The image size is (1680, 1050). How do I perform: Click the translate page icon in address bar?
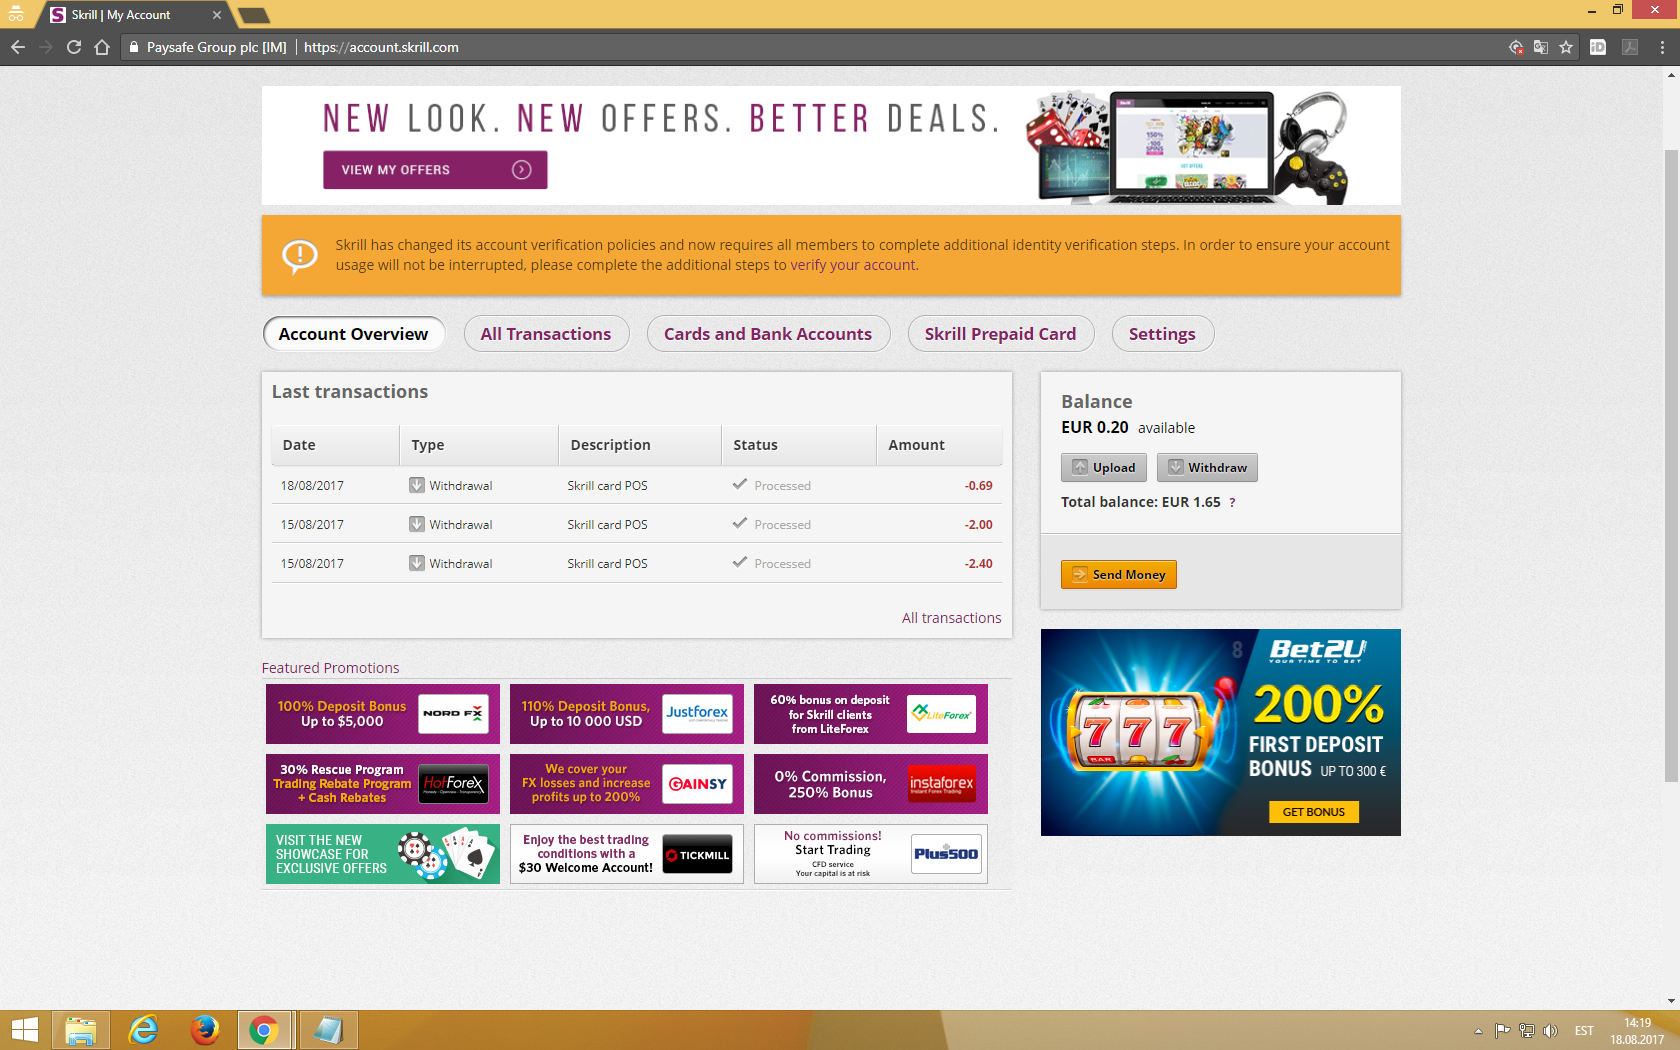pyautogui.click(x=1541, y=47)
